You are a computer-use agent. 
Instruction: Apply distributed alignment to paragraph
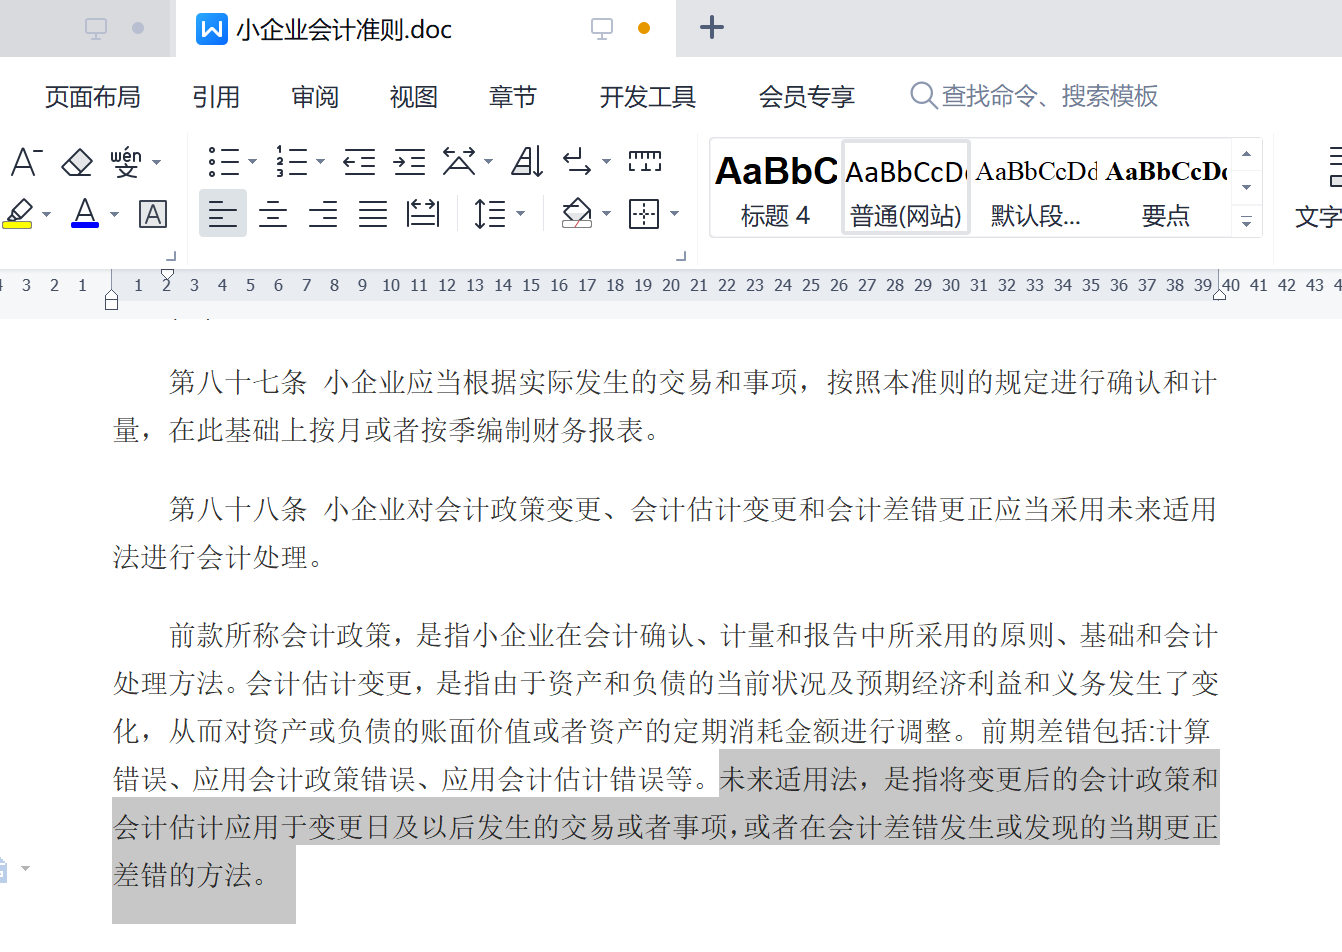coord(423,214)
